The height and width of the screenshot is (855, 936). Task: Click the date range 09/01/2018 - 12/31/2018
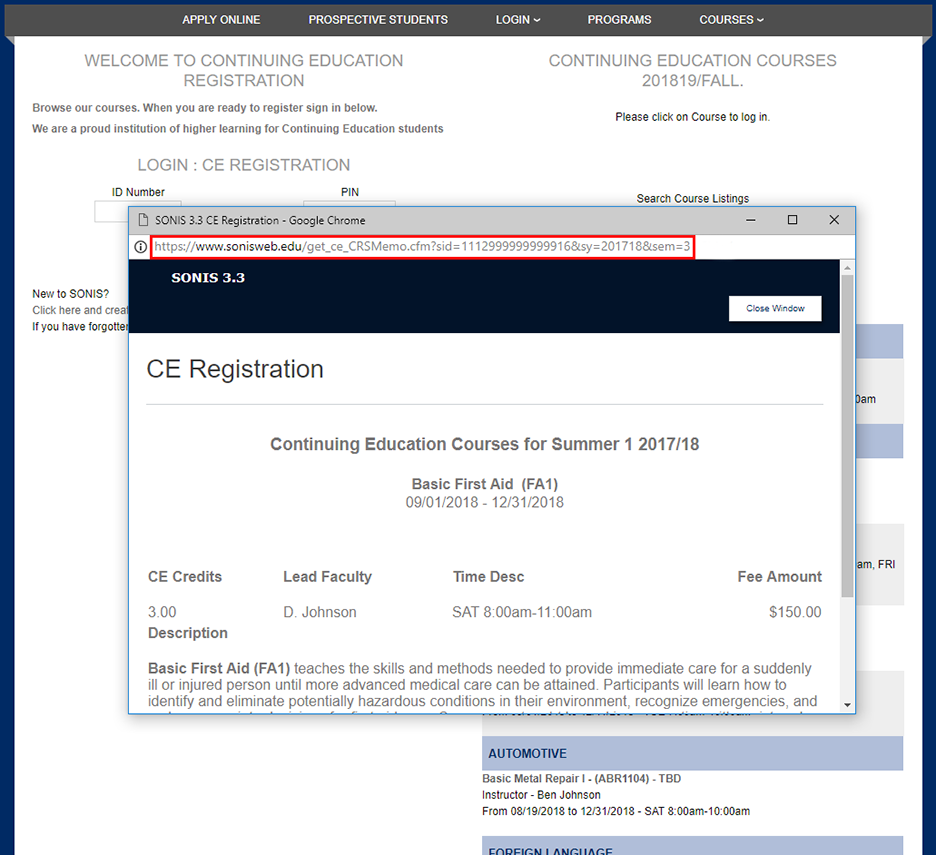tap(485, 502)
